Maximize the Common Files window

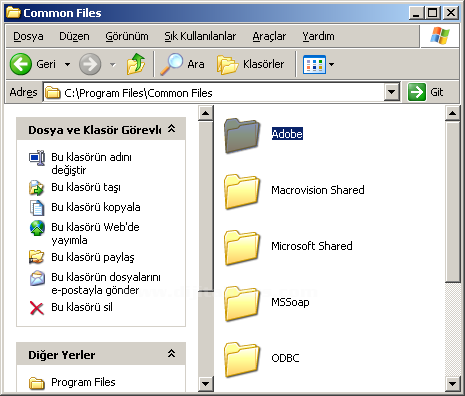(433, 13)
